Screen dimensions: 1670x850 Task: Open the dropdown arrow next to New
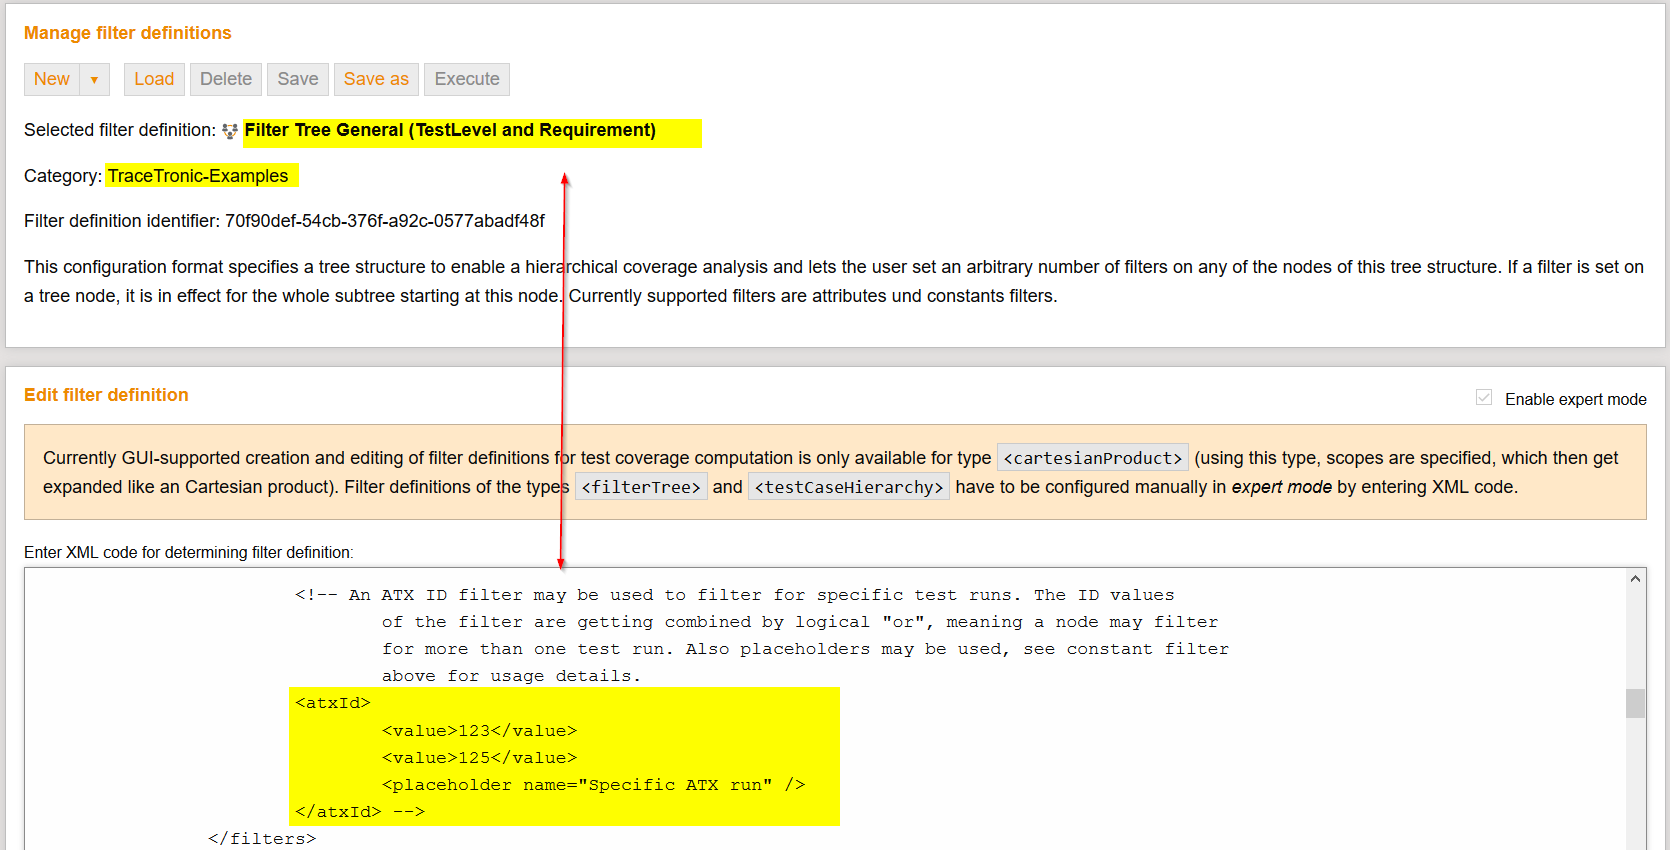[94, 80]
